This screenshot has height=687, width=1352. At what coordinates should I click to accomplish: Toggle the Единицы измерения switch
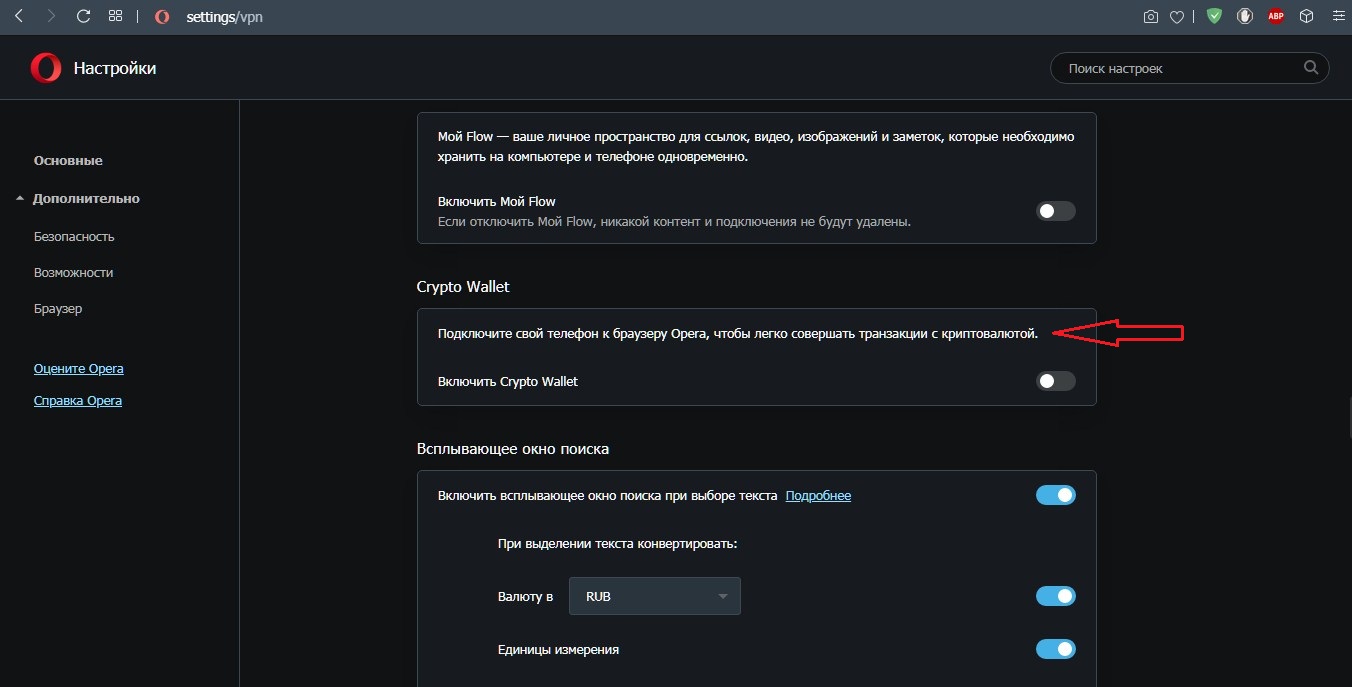1056,649
